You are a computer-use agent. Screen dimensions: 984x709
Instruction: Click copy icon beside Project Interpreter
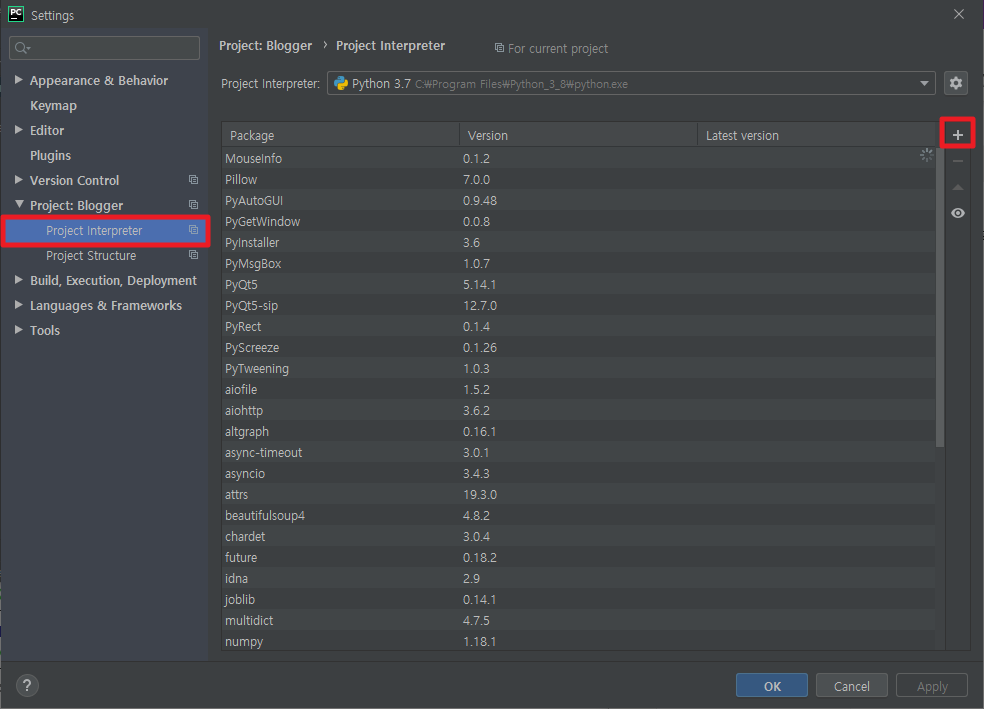point(193,230)
